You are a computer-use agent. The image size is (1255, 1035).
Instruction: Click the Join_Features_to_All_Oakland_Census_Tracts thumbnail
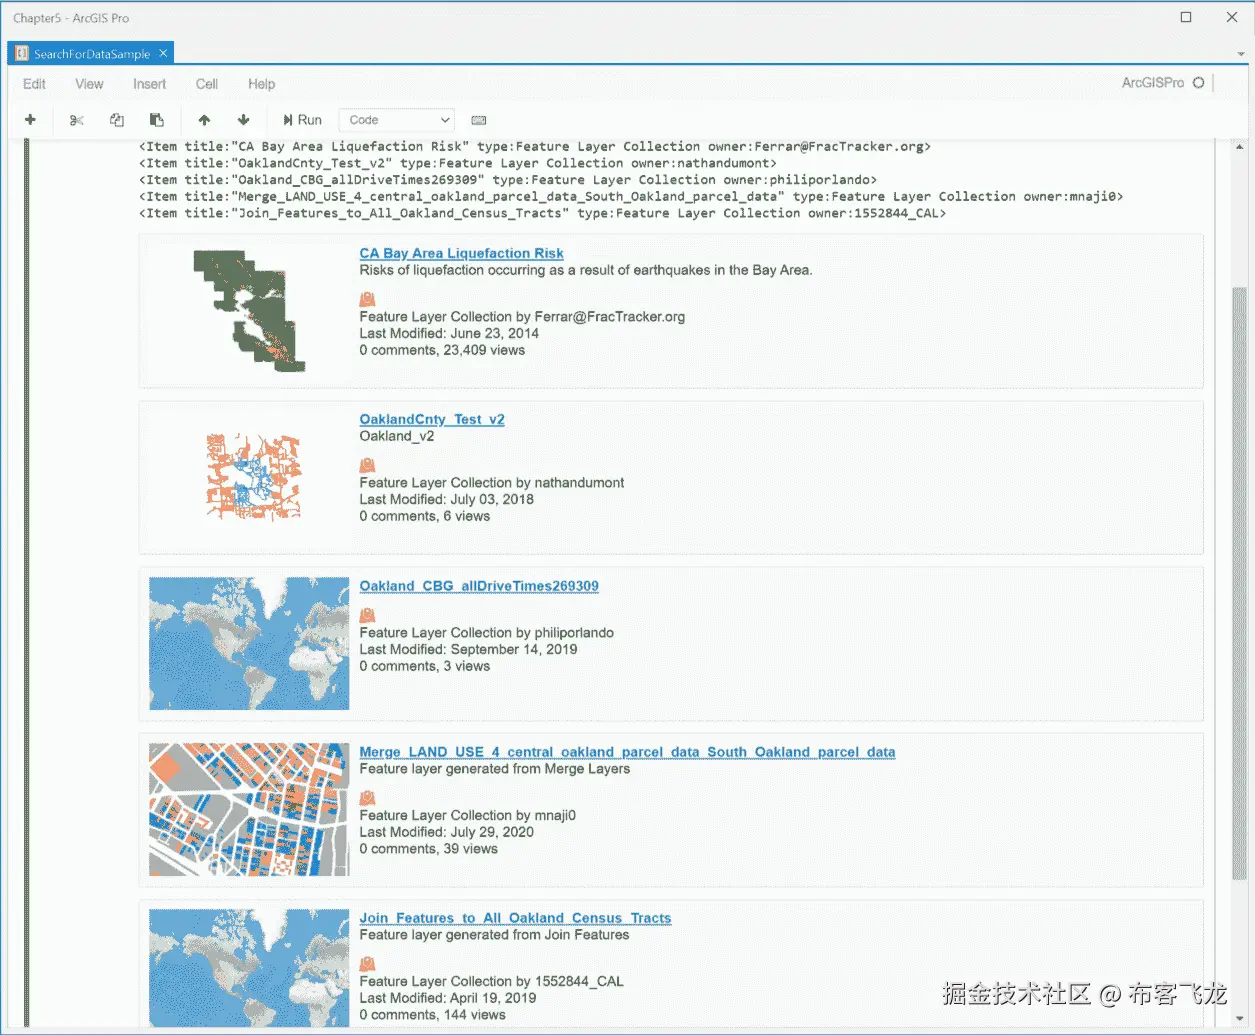[249, 968]
